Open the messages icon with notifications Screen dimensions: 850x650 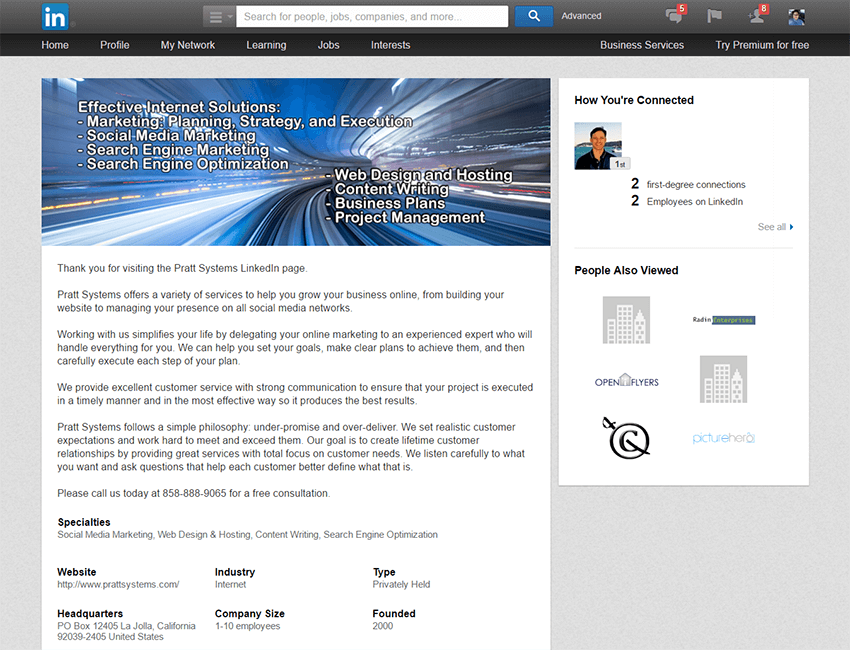[674, 16]
